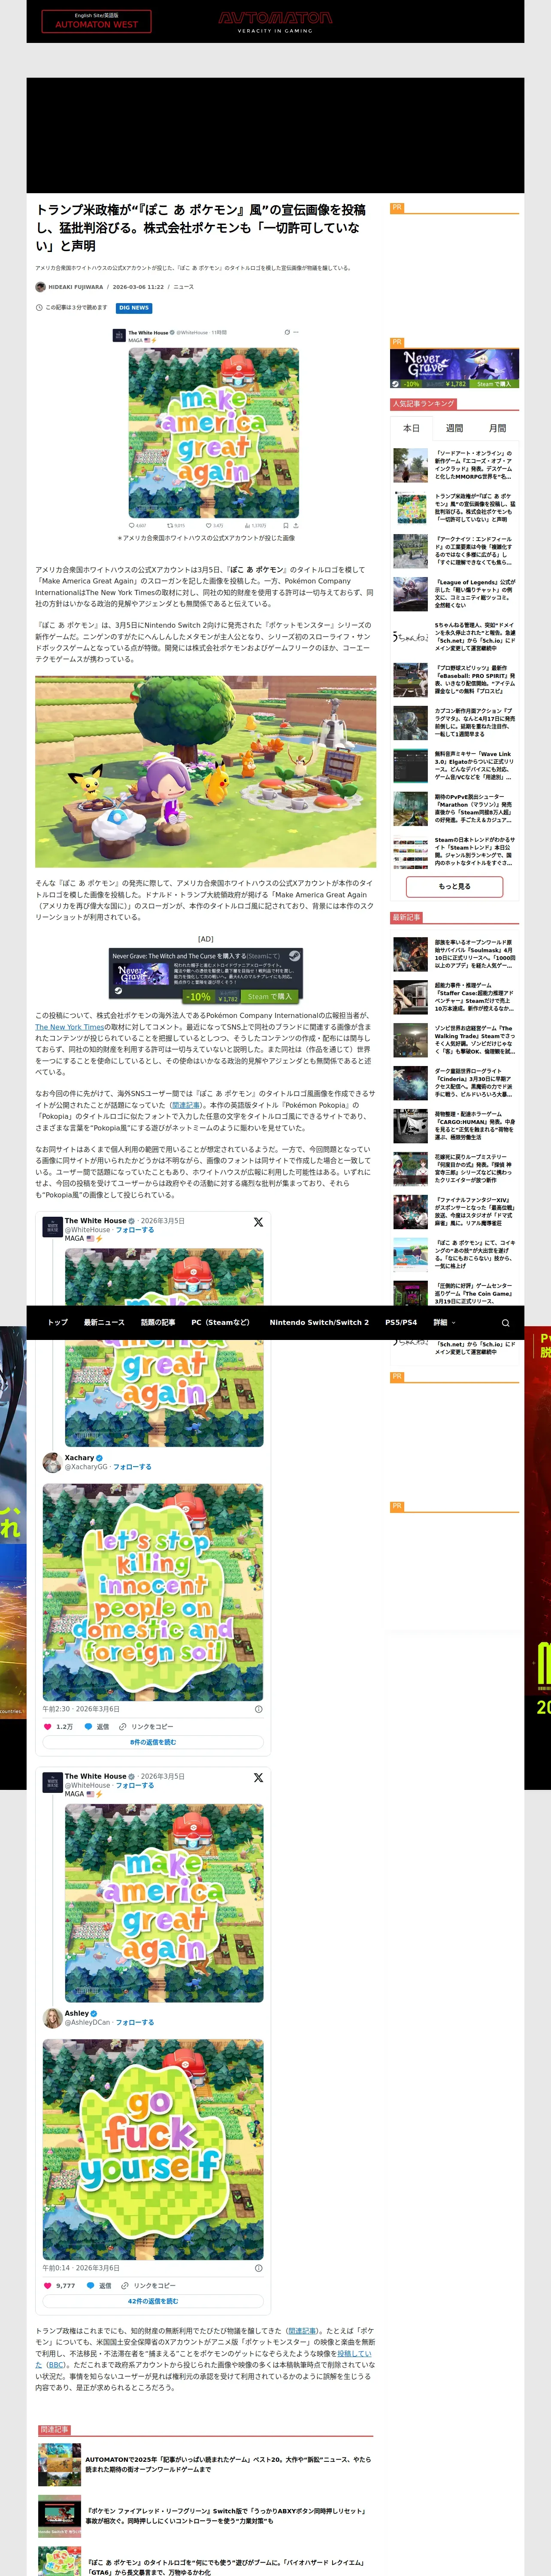551x2576 pixels.
Task: Open ソードアート・オンライン ranking article
Action: pyautogui.click(x=454, y=465)
